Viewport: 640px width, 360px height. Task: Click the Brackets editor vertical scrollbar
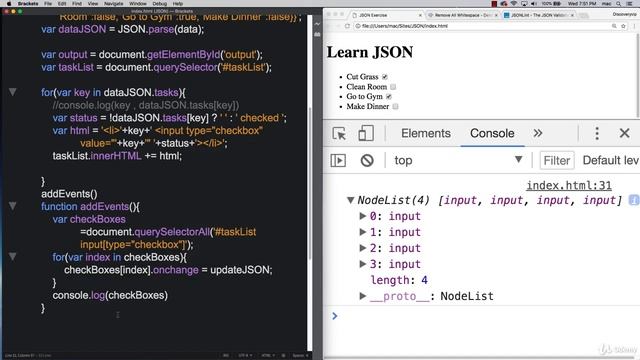310,183
